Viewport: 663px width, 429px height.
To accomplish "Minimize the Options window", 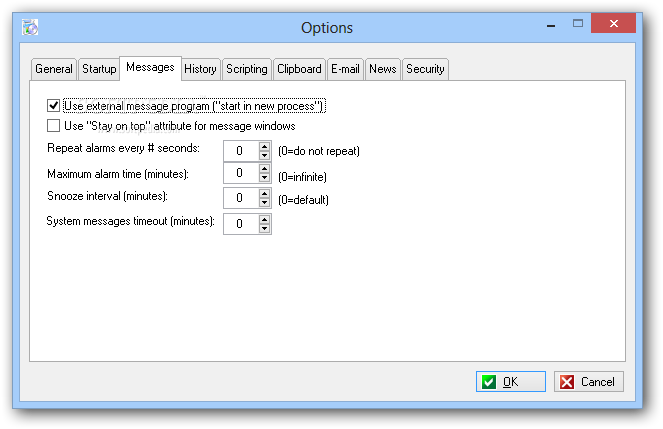I will pos(551,25).
